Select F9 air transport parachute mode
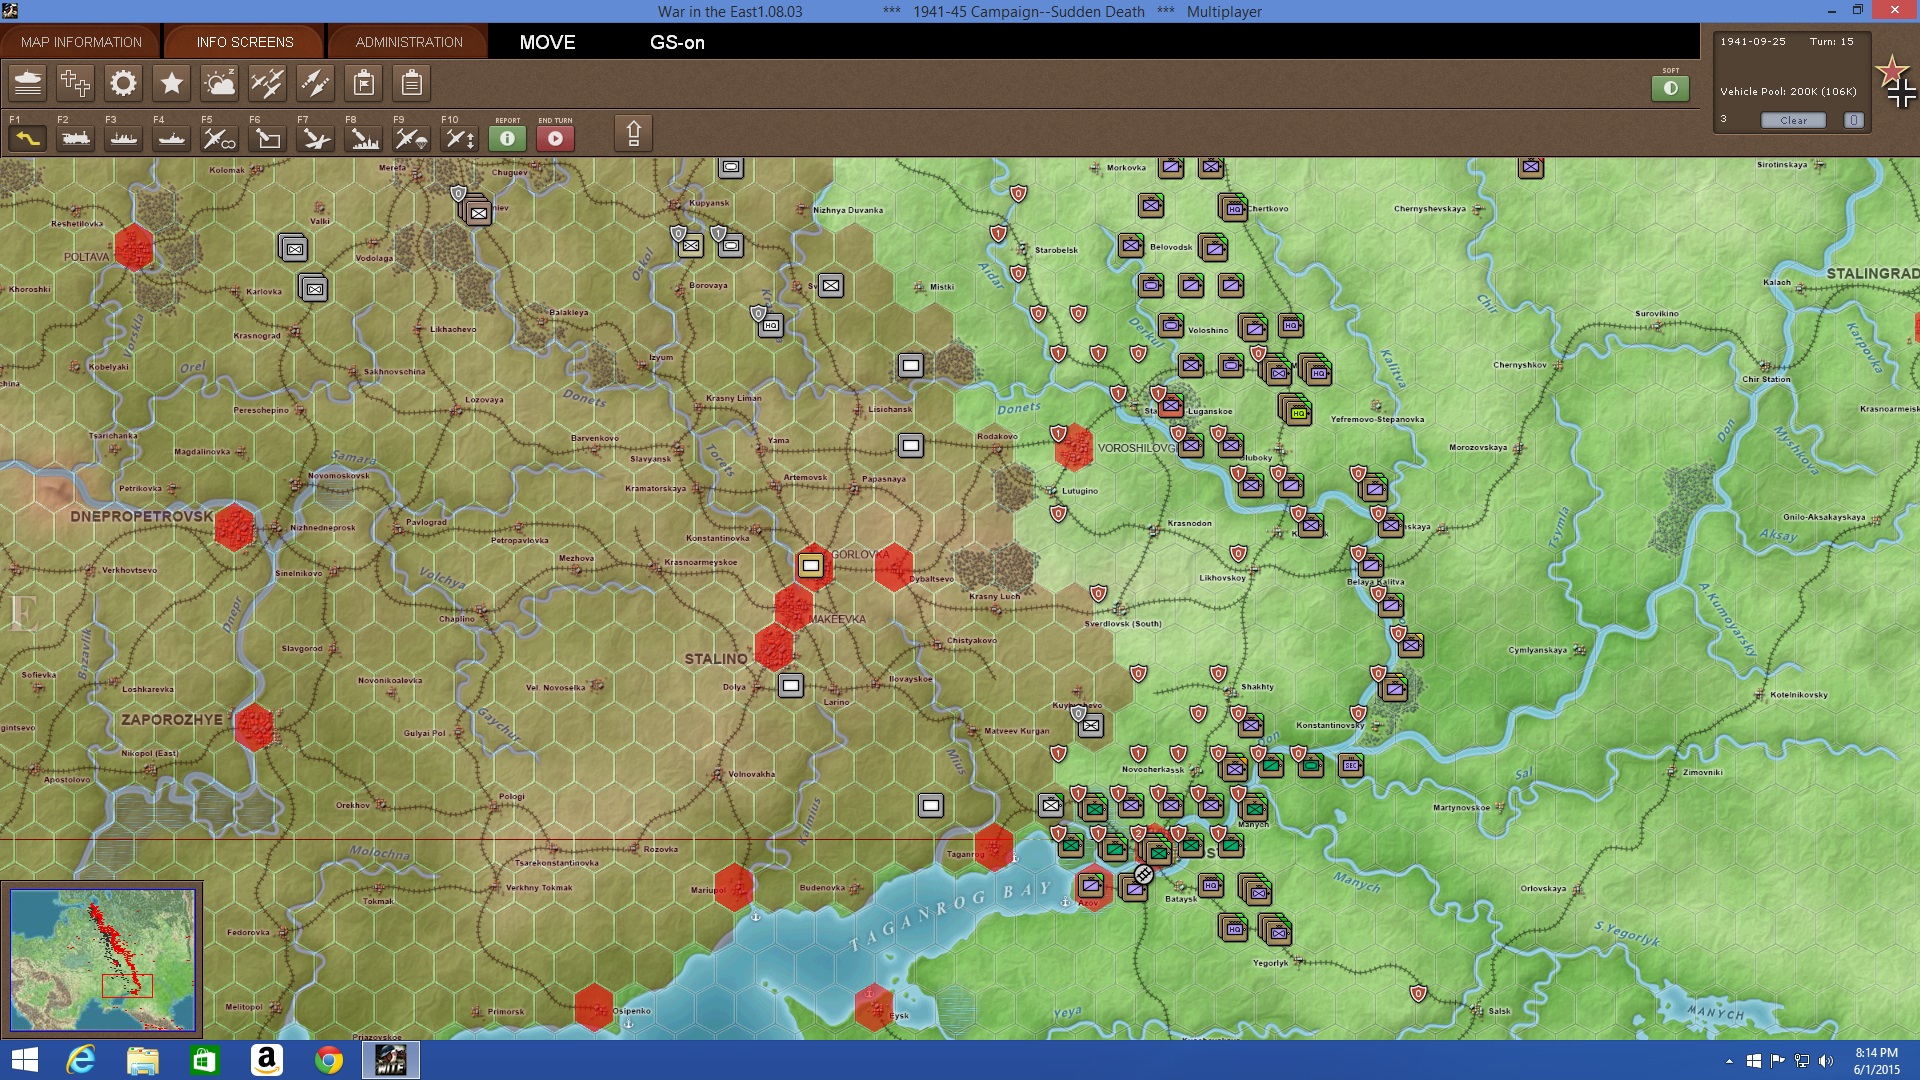 [412, 138]
